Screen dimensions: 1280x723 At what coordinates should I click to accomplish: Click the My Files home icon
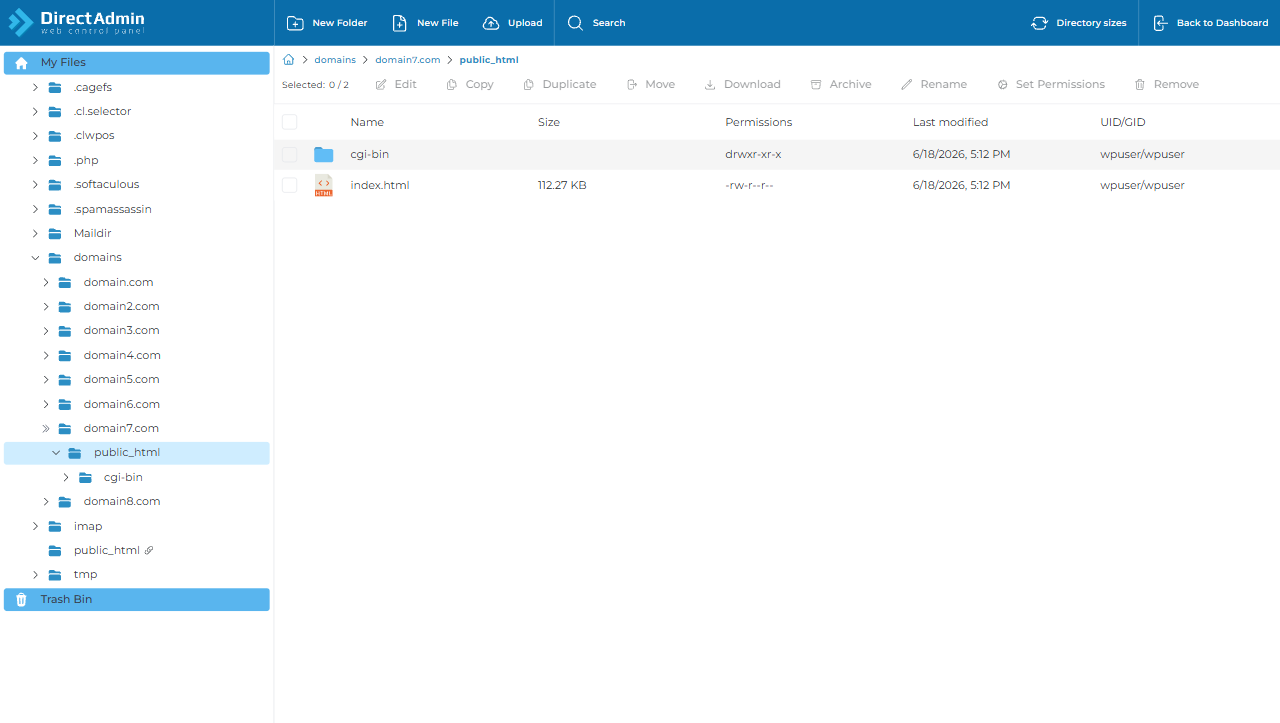[x=21, y=63]
